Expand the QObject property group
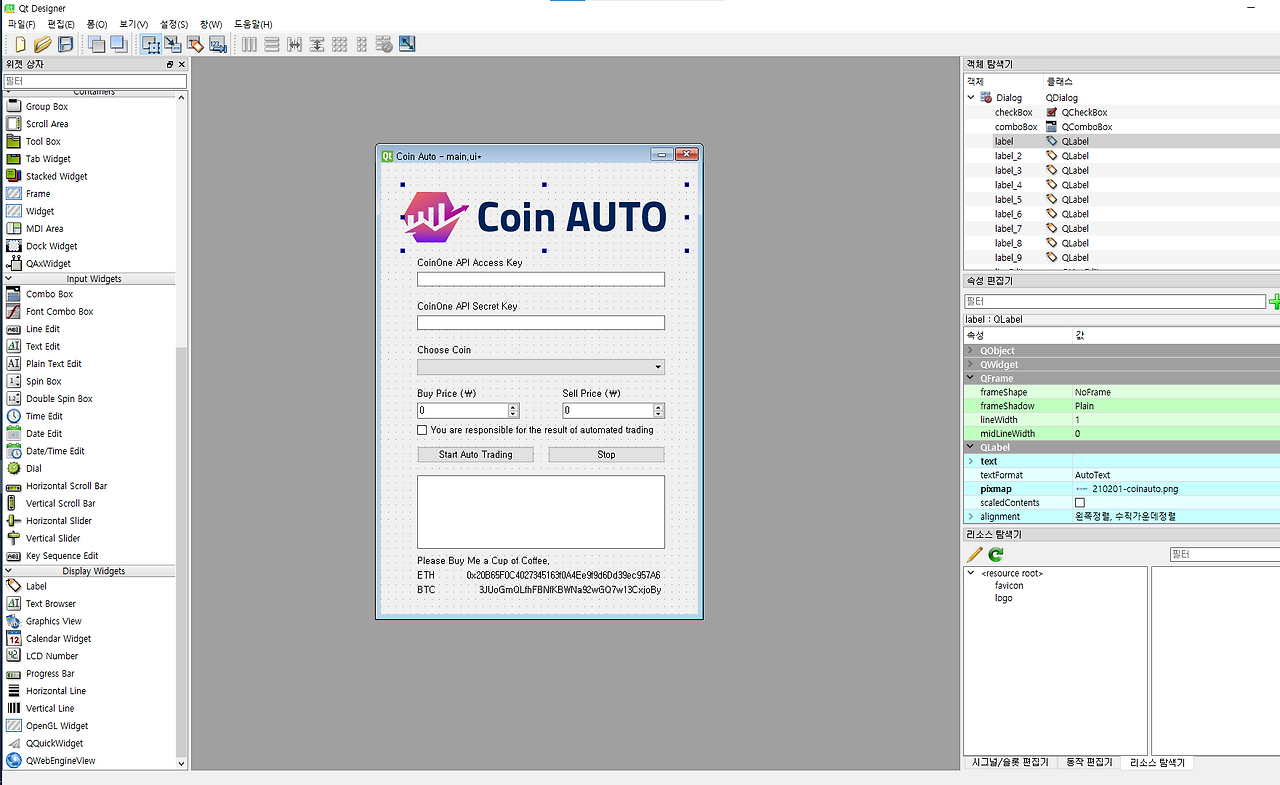 click(x=970, y=351)
